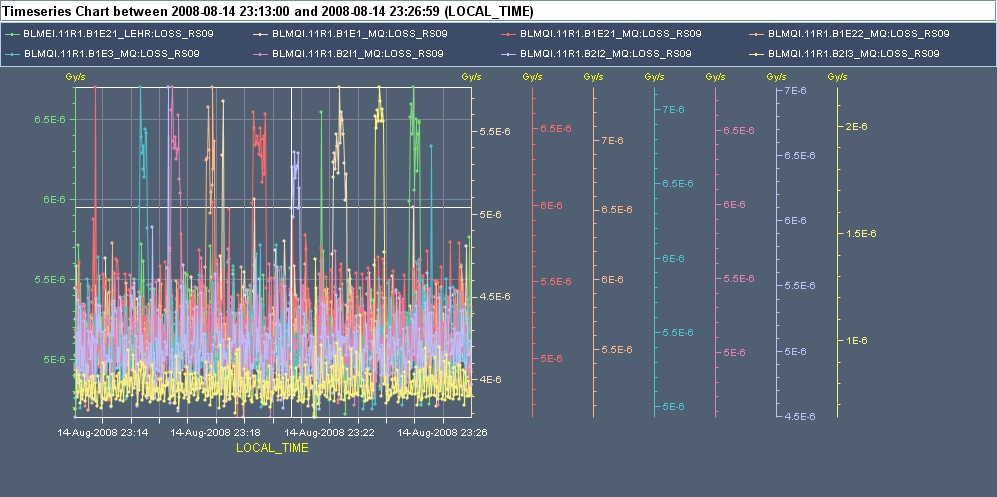Click the Timeseries Chart title text

pyautogui.click(x=269, y=11)
